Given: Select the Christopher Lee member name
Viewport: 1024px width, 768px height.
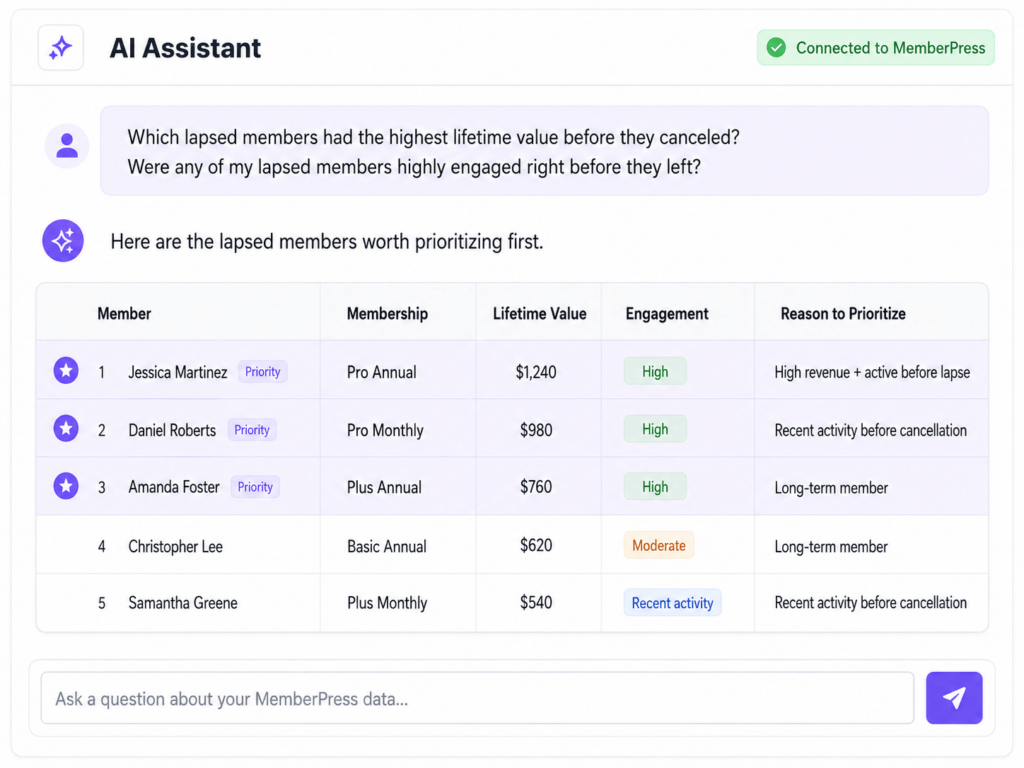Looking at the screenshot, I should (176, 546).
